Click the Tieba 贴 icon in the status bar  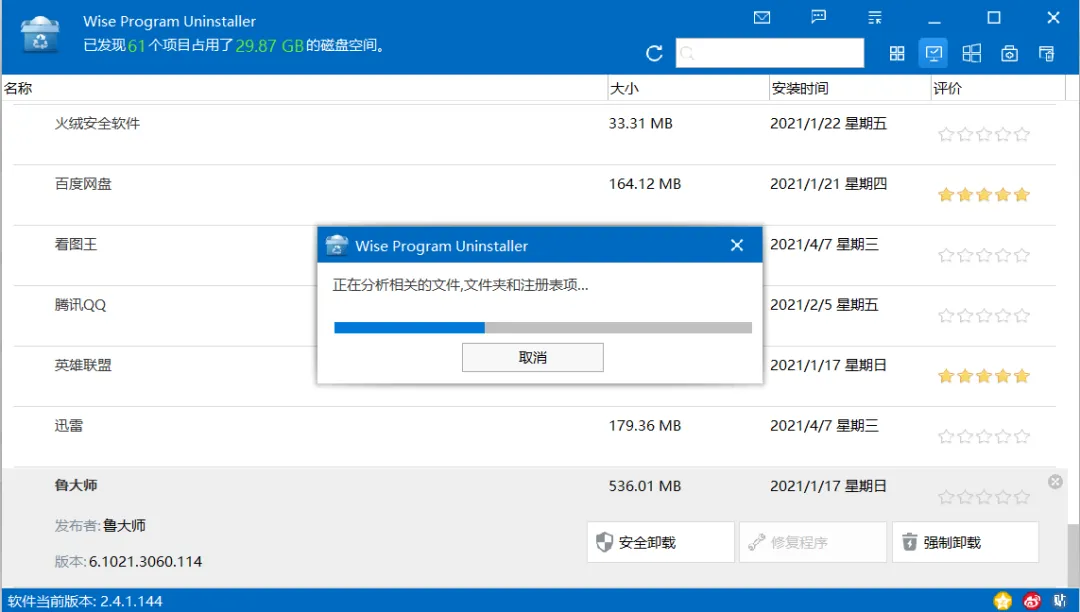pos(1060,601)
